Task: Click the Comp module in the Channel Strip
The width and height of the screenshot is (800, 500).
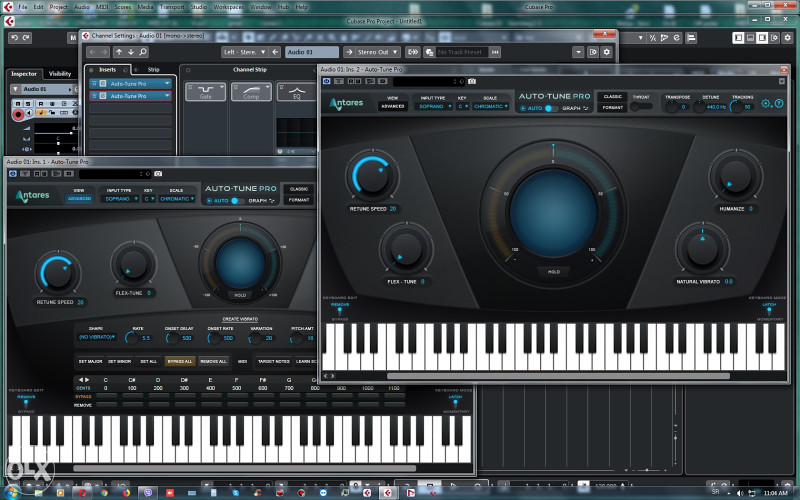Action: coord(251,92)
